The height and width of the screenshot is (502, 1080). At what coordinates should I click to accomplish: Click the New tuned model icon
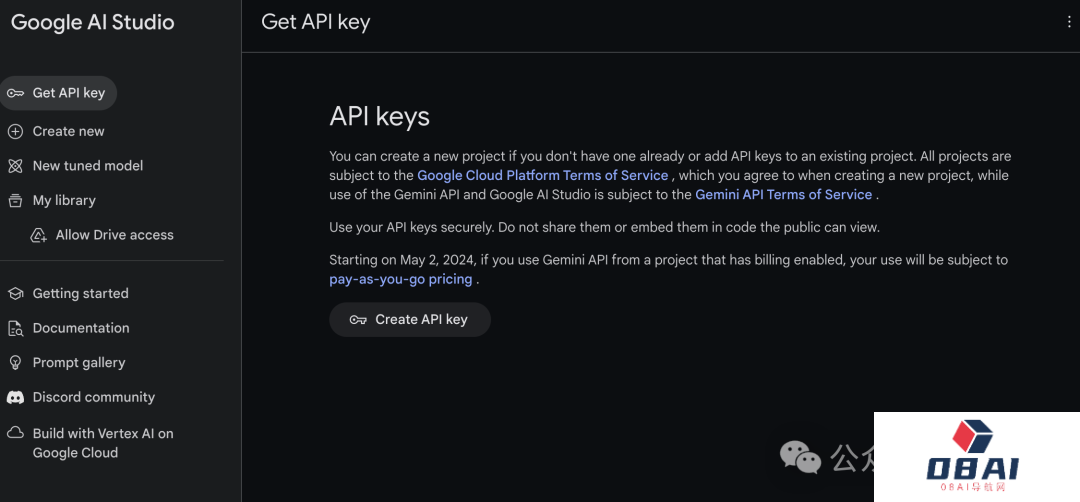[x=15, y=166]
